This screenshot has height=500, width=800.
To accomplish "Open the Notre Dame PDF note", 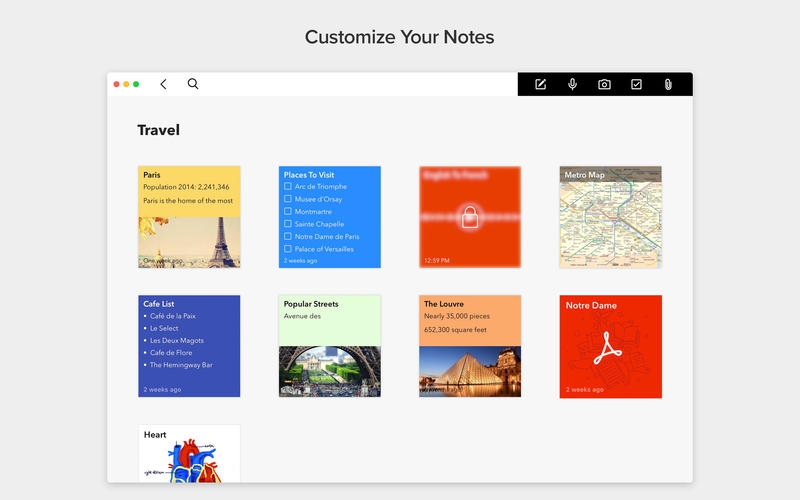I will coord(610,346).
